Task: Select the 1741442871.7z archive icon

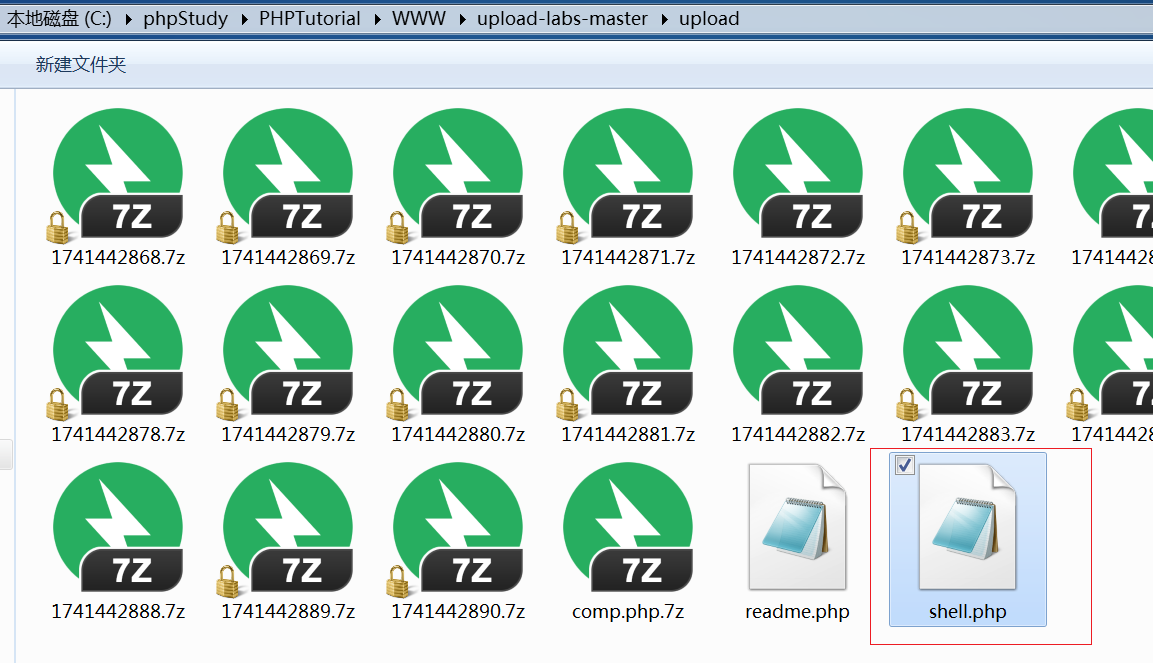Action: click(x=627, y=175)
